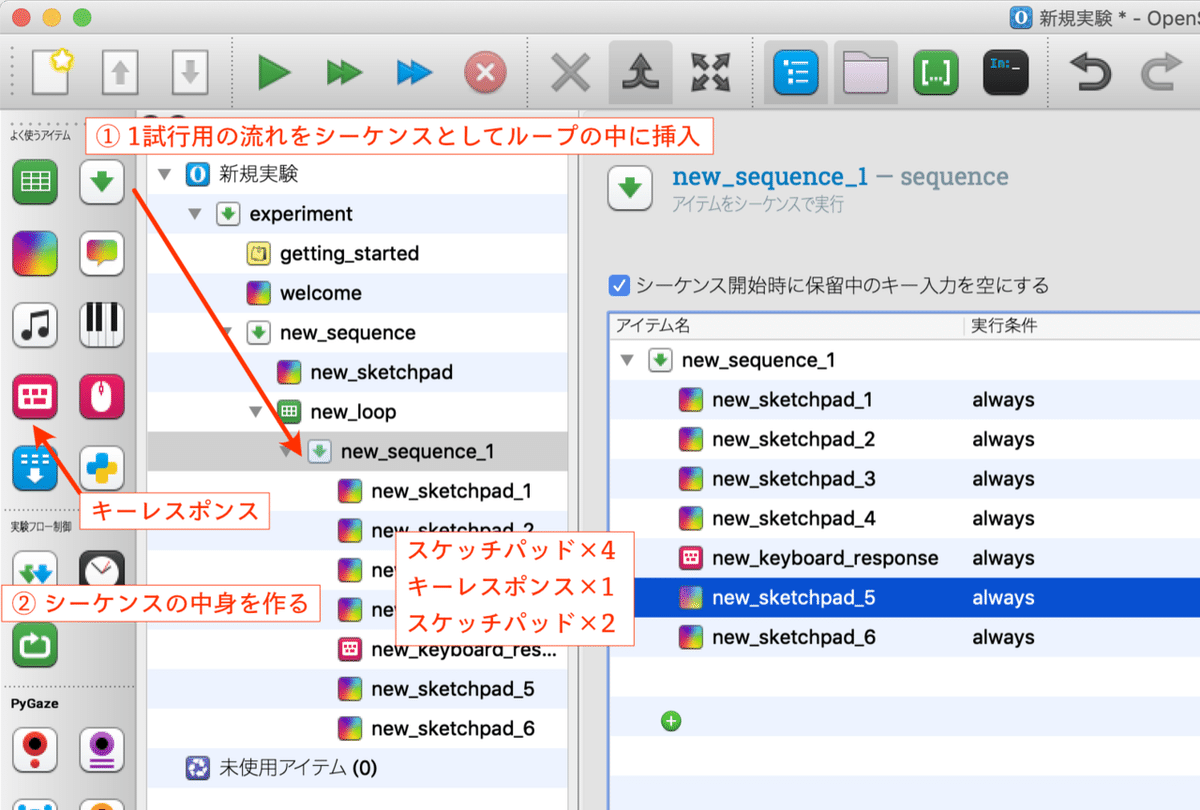Image resolution: width=1200 pixels, height=810 pixels.
Task: Collapse the experiment sequence node
Action: point(196,214)
